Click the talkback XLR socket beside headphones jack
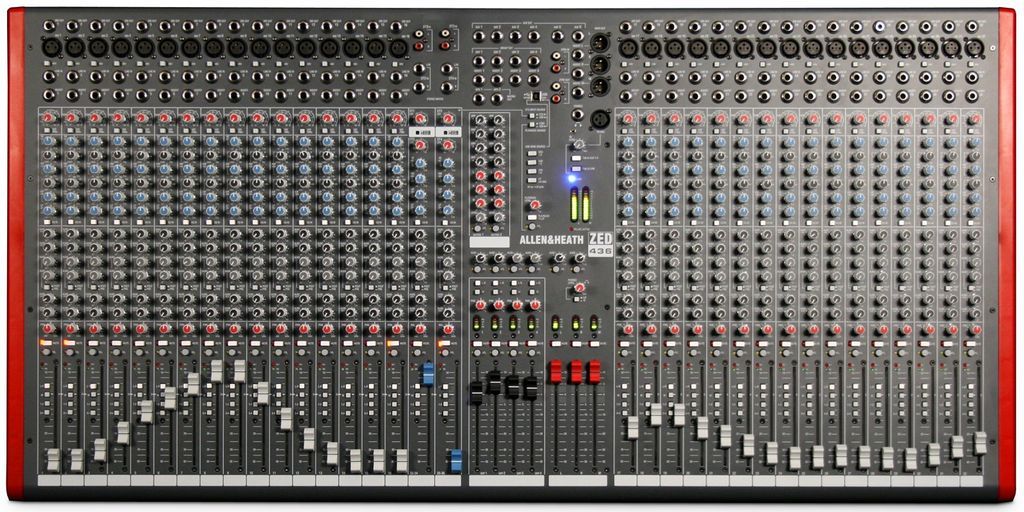This screenshot has width=1024, height=512. pos(598,120)
